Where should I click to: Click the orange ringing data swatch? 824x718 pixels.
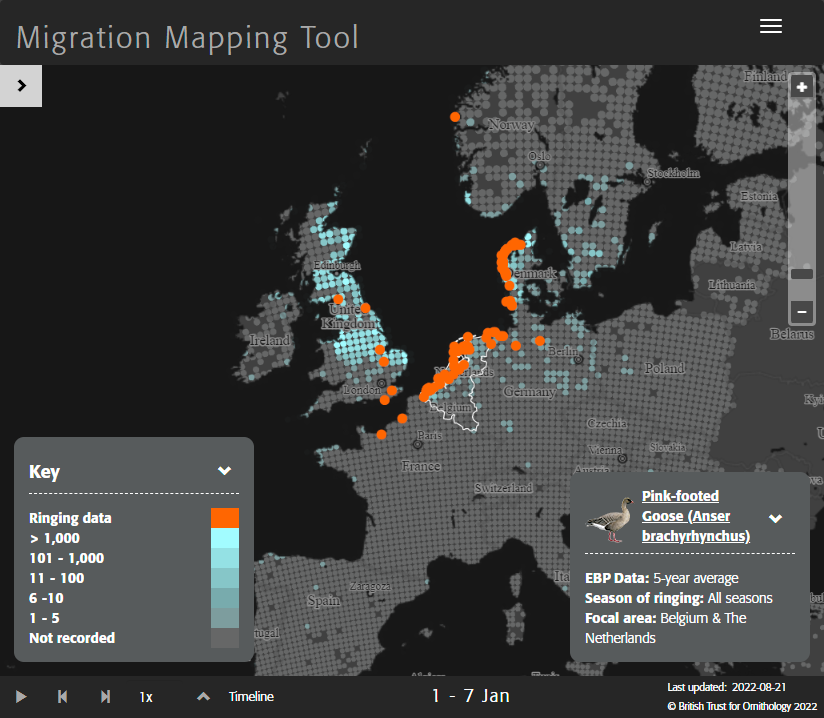(x=225, y=517)
